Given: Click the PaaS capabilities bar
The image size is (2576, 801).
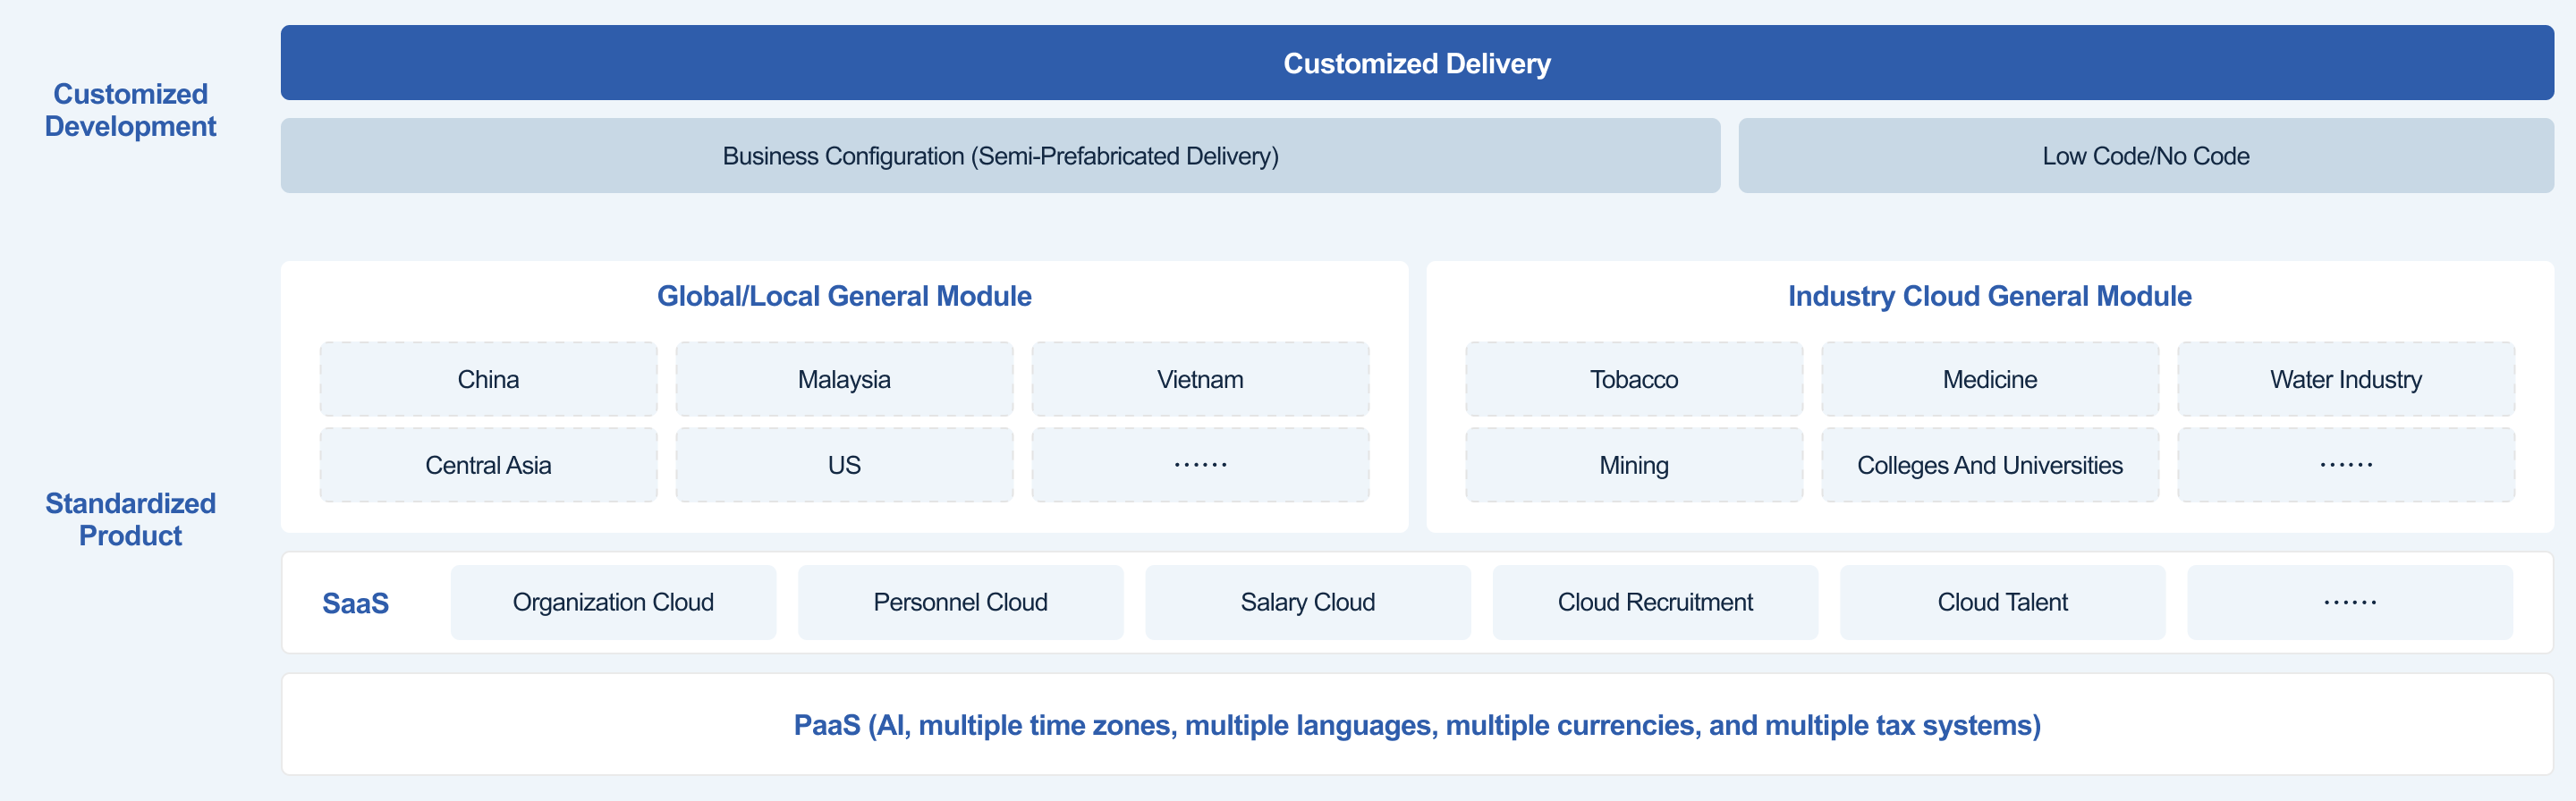Looking at the screenshot, I should coord(1417,724).
